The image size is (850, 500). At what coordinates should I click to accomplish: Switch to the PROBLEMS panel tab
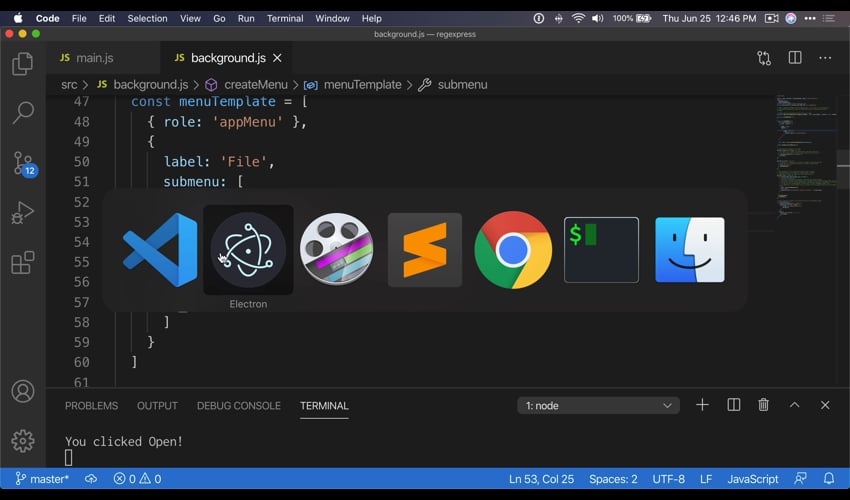tap(91, 406)
